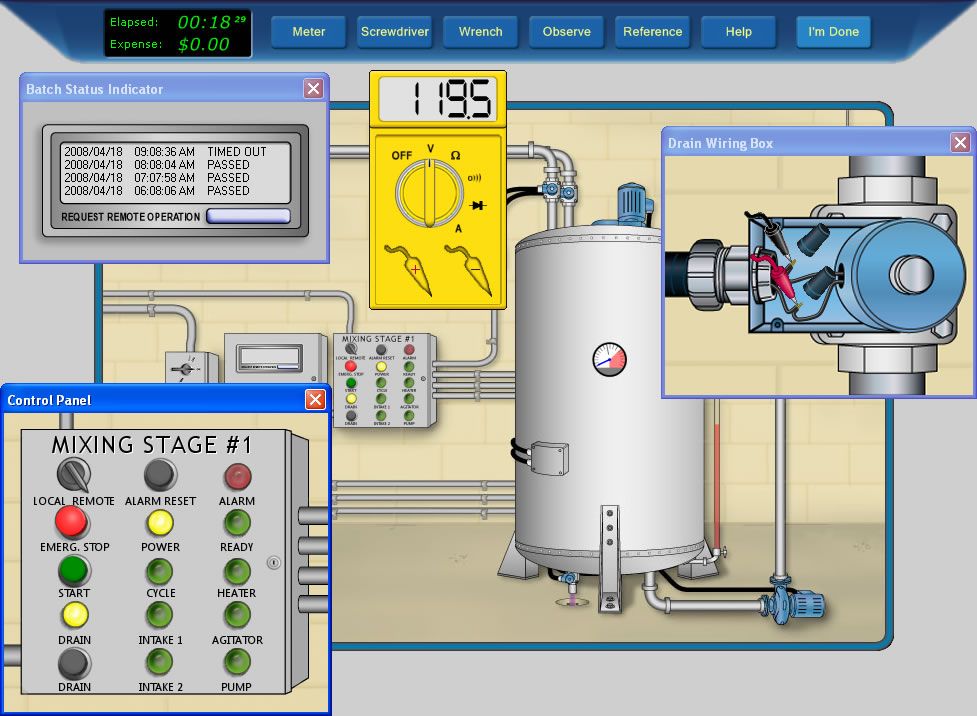The width and height of the screenshot is (977, 716).
Task: Toggle the LOCAL/REMOTE selector switch
Action: click(x=73, y=474)
